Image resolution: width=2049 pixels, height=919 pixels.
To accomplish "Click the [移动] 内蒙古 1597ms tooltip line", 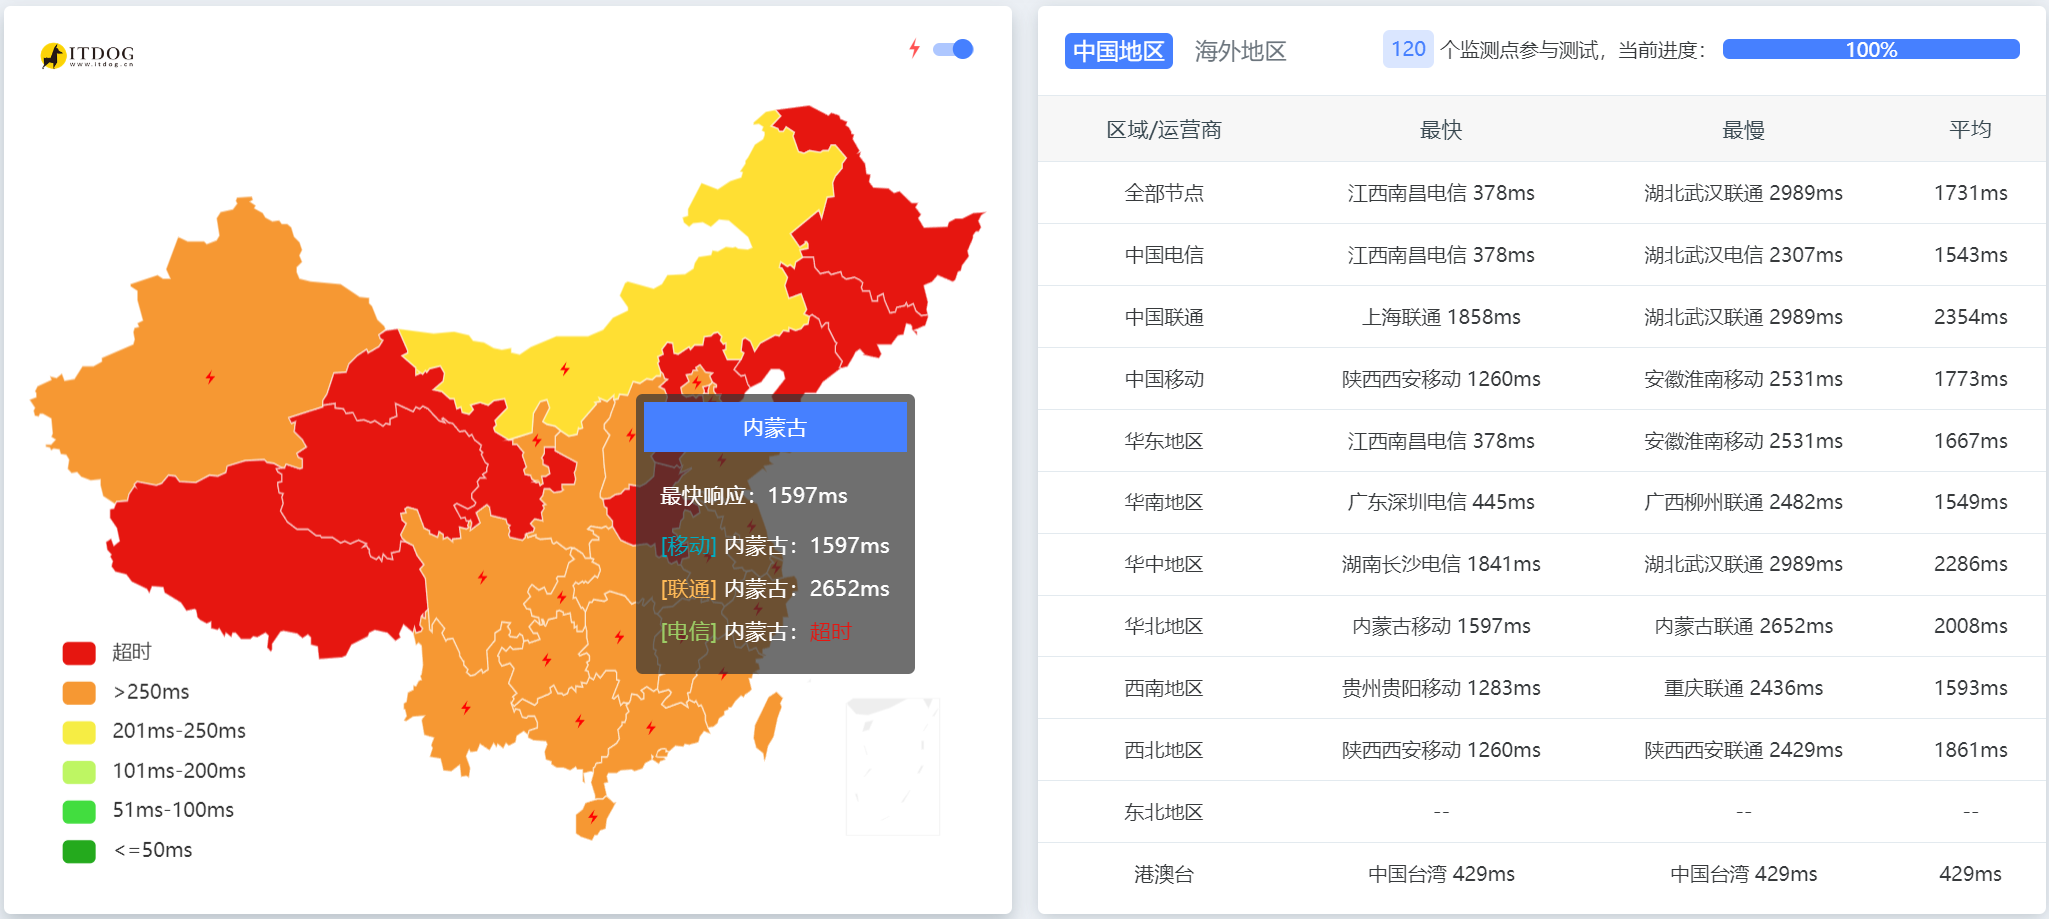I will (775, 545).
